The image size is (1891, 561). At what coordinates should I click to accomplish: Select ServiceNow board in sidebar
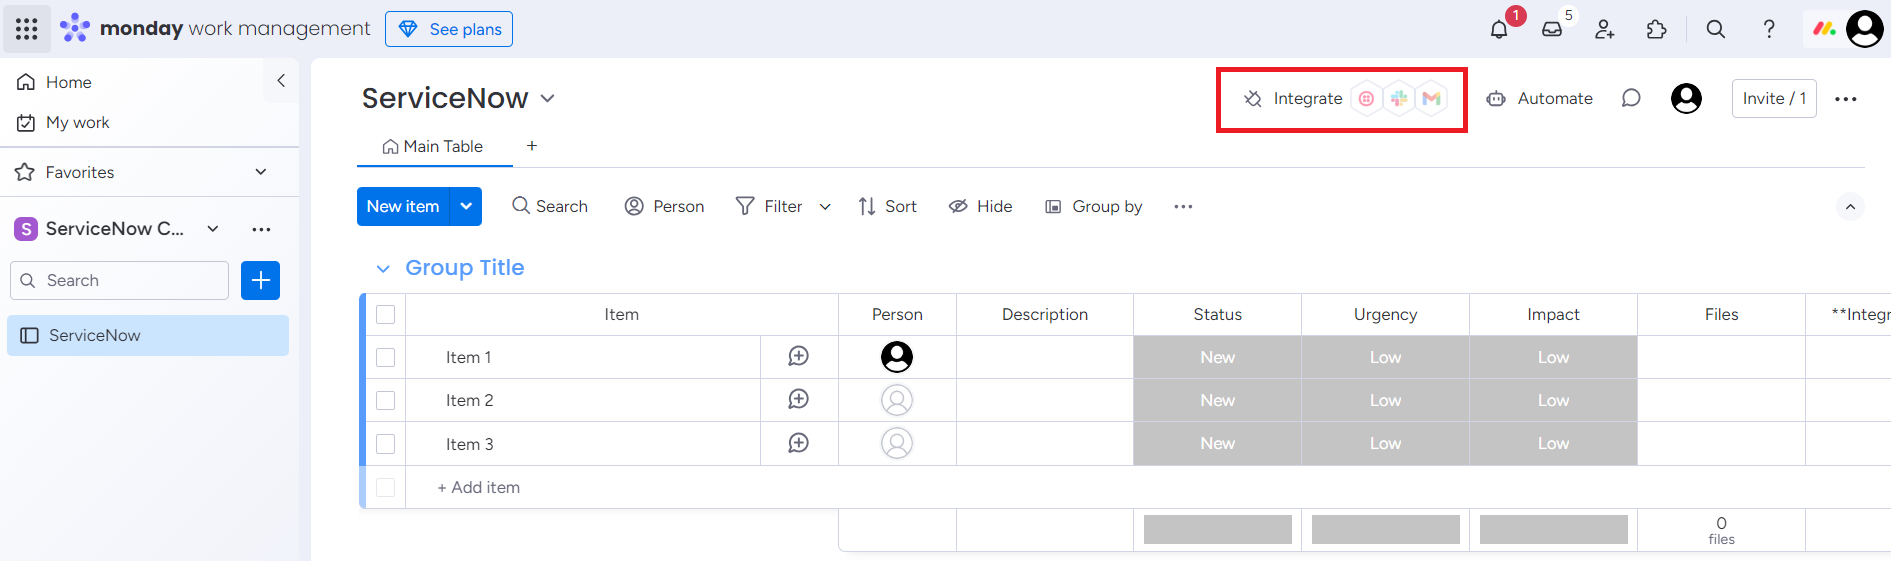(148, 335)
